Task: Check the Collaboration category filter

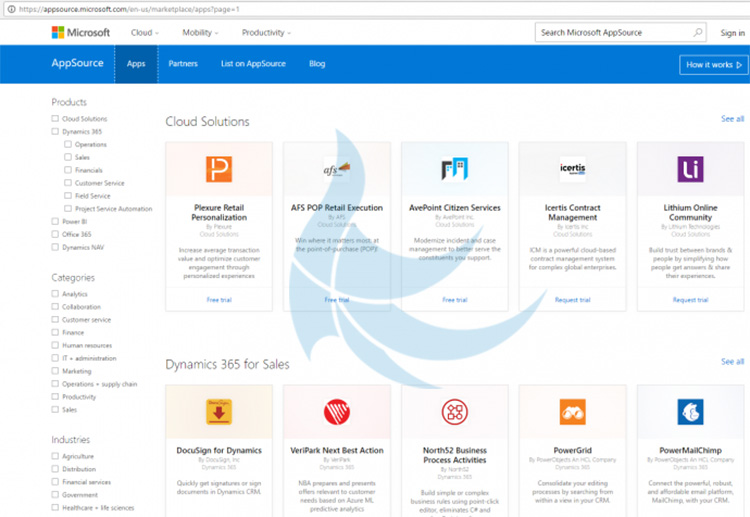Action: [x=55, y=307]
